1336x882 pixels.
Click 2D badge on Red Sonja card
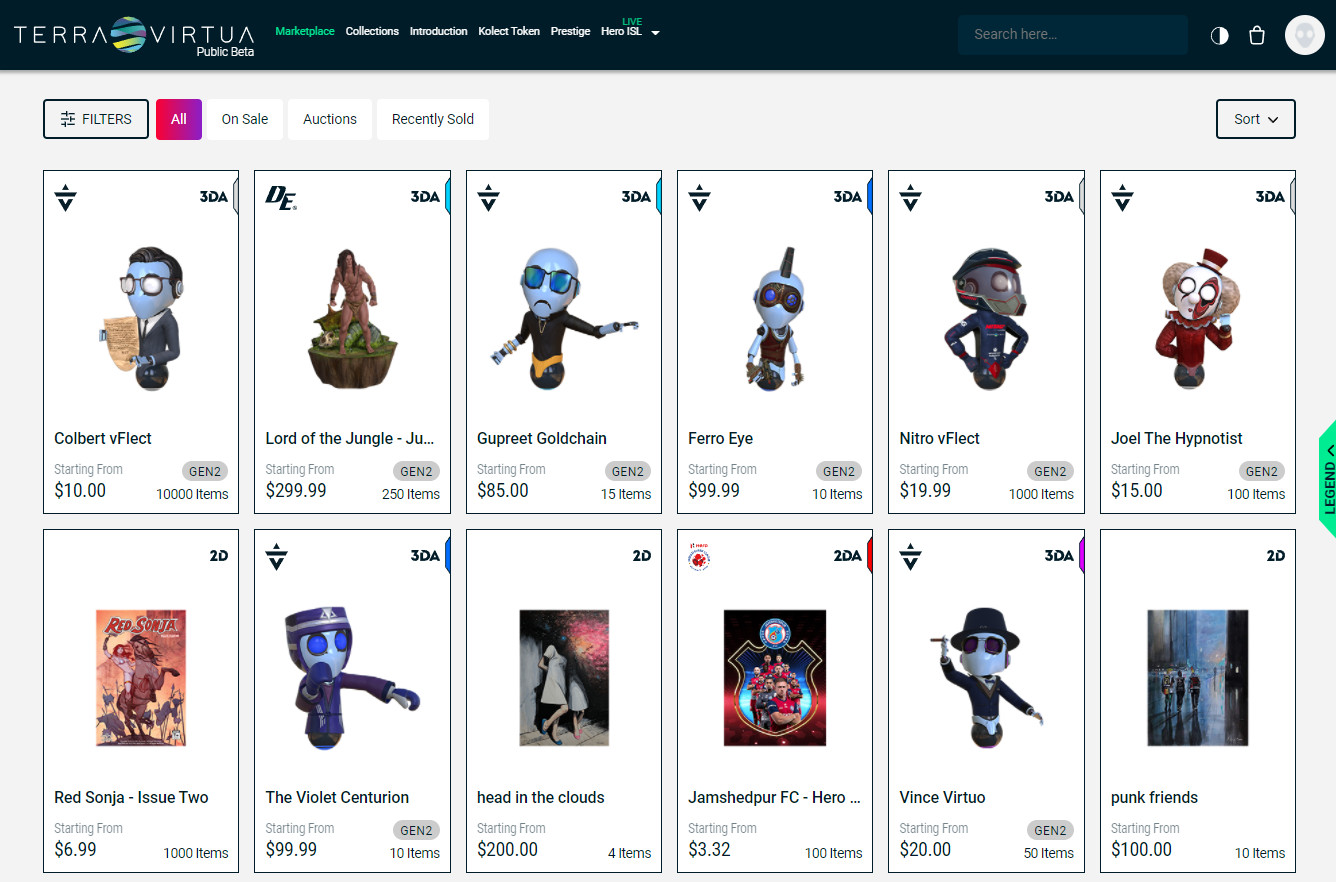219,556
